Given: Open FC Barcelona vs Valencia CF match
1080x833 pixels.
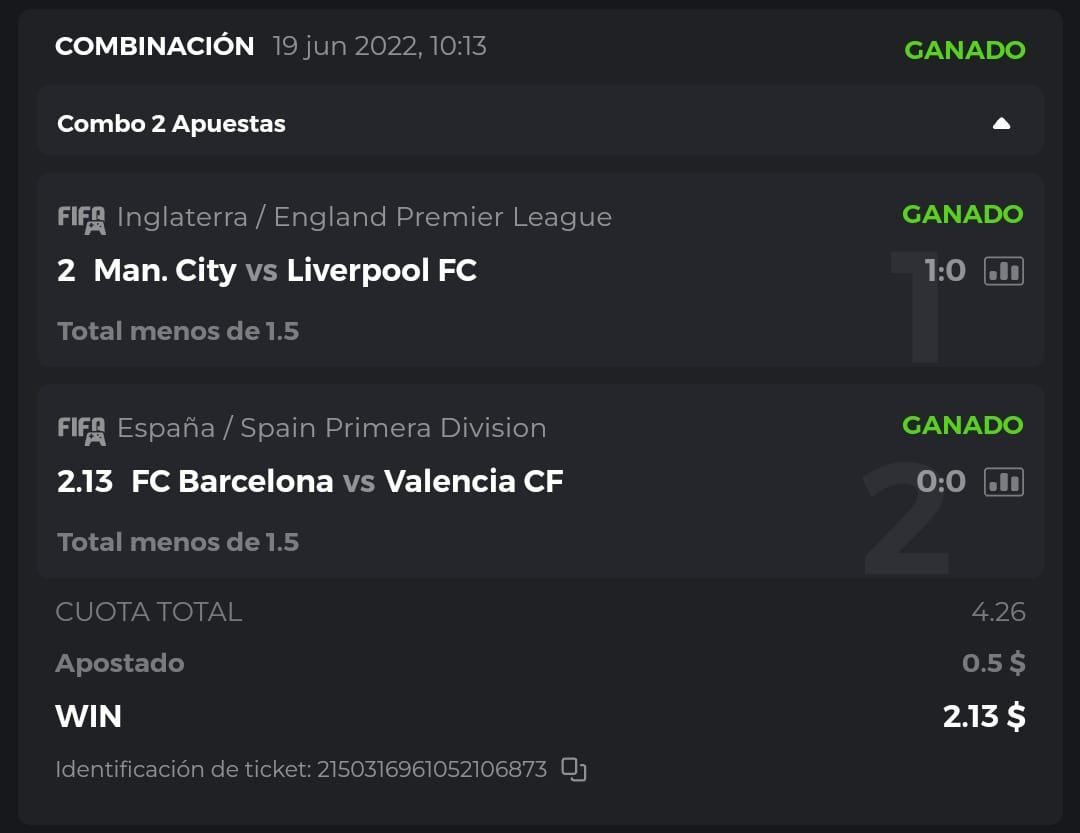Looking at the screenshot, I should [x=347, y=482].
